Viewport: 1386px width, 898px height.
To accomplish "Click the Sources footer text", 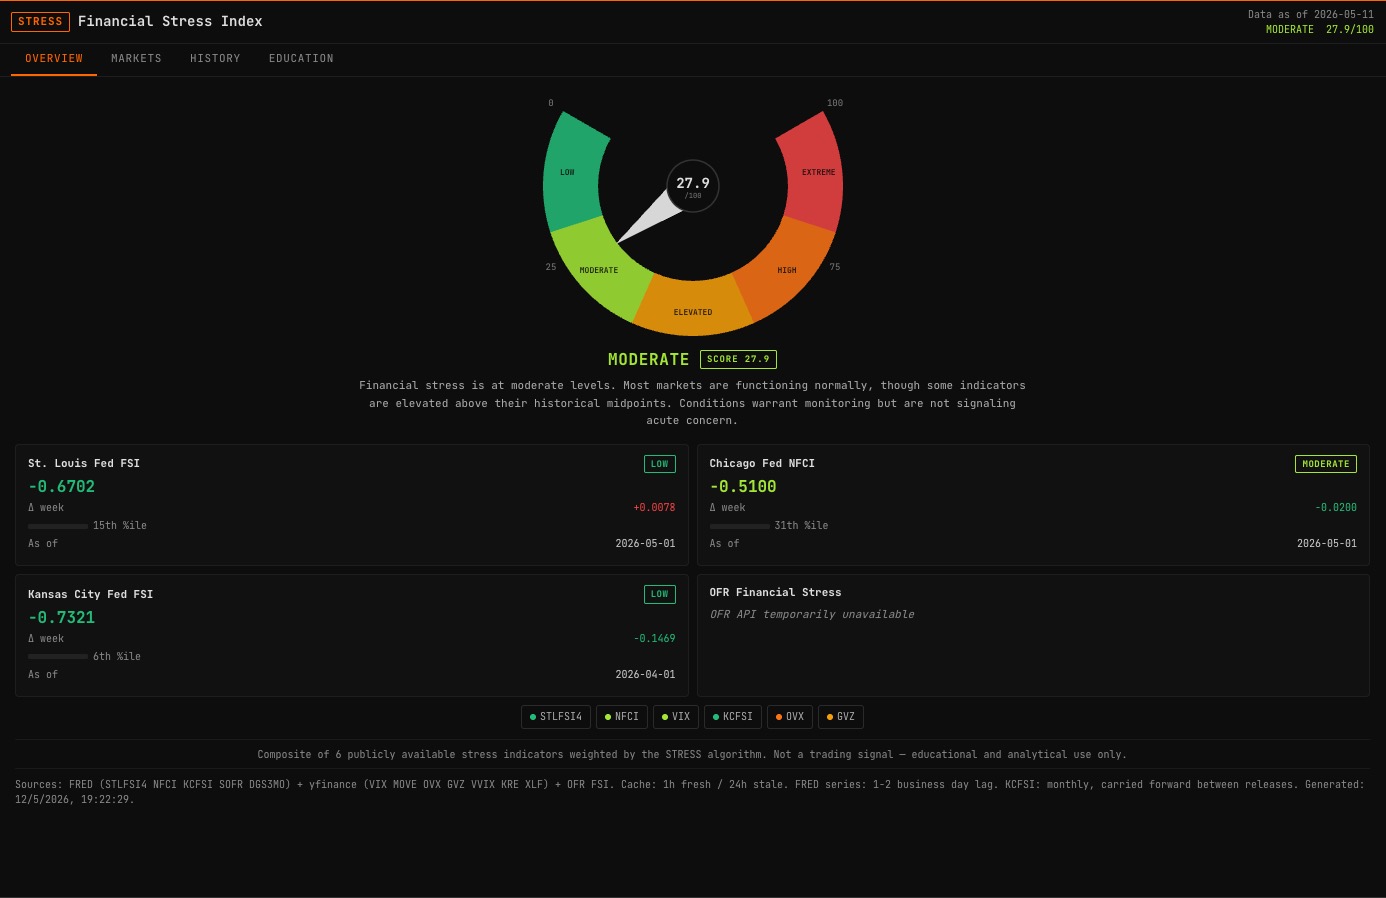I will [689, 792].
